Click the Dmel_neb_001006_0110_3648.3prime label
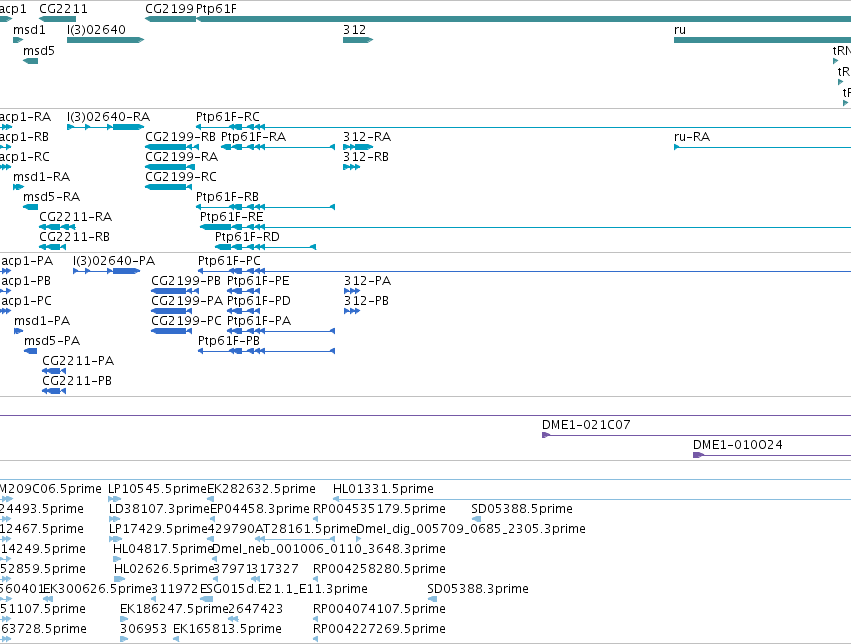Screen dimensions: 851x644 329,550
